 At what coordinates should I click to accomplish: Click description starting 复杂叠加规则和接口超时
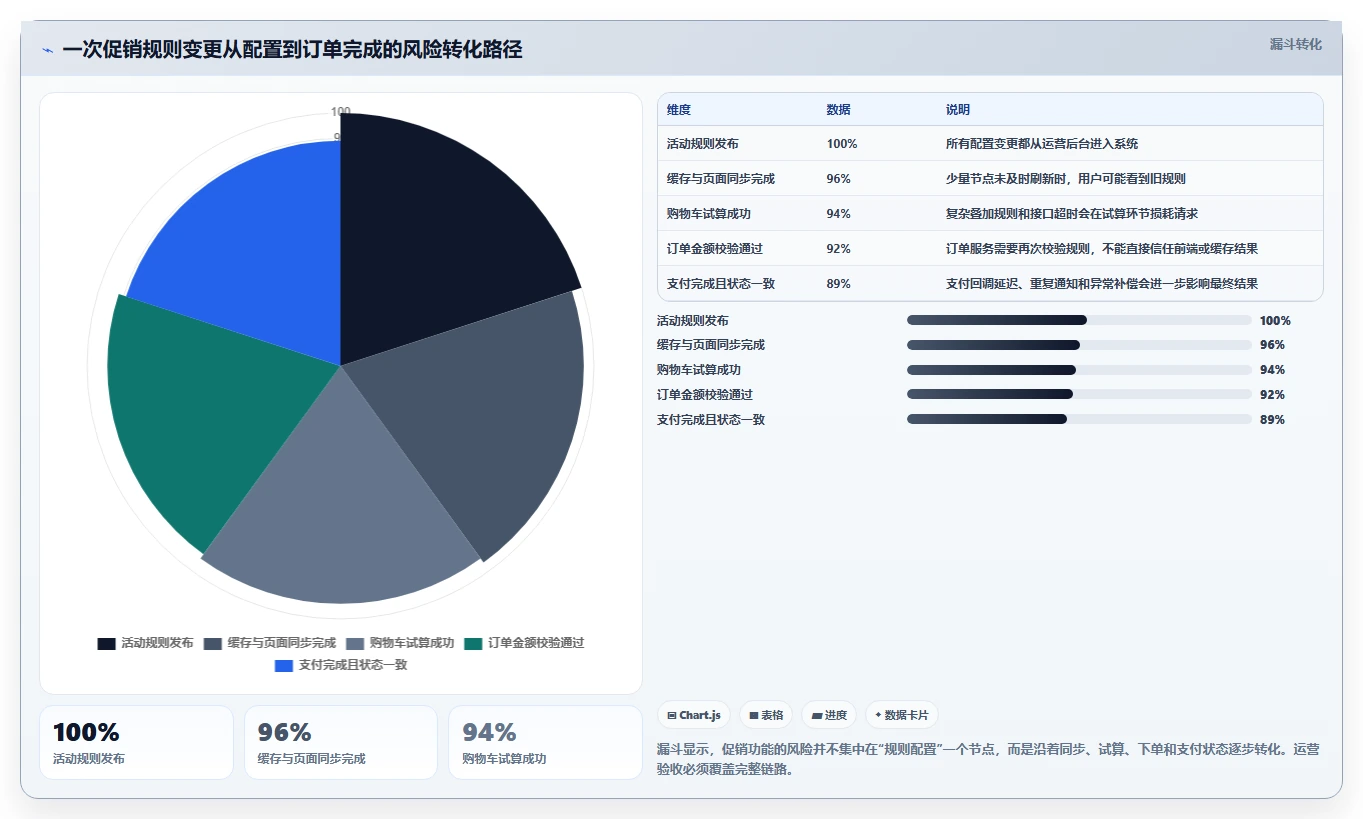1072,214
